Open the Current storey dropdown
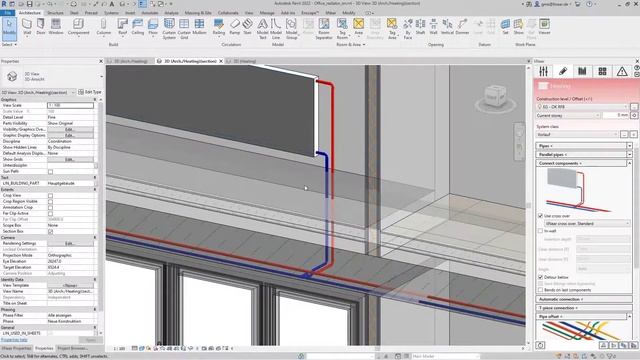Screen dimensions: 640x360 click(568, 116)
